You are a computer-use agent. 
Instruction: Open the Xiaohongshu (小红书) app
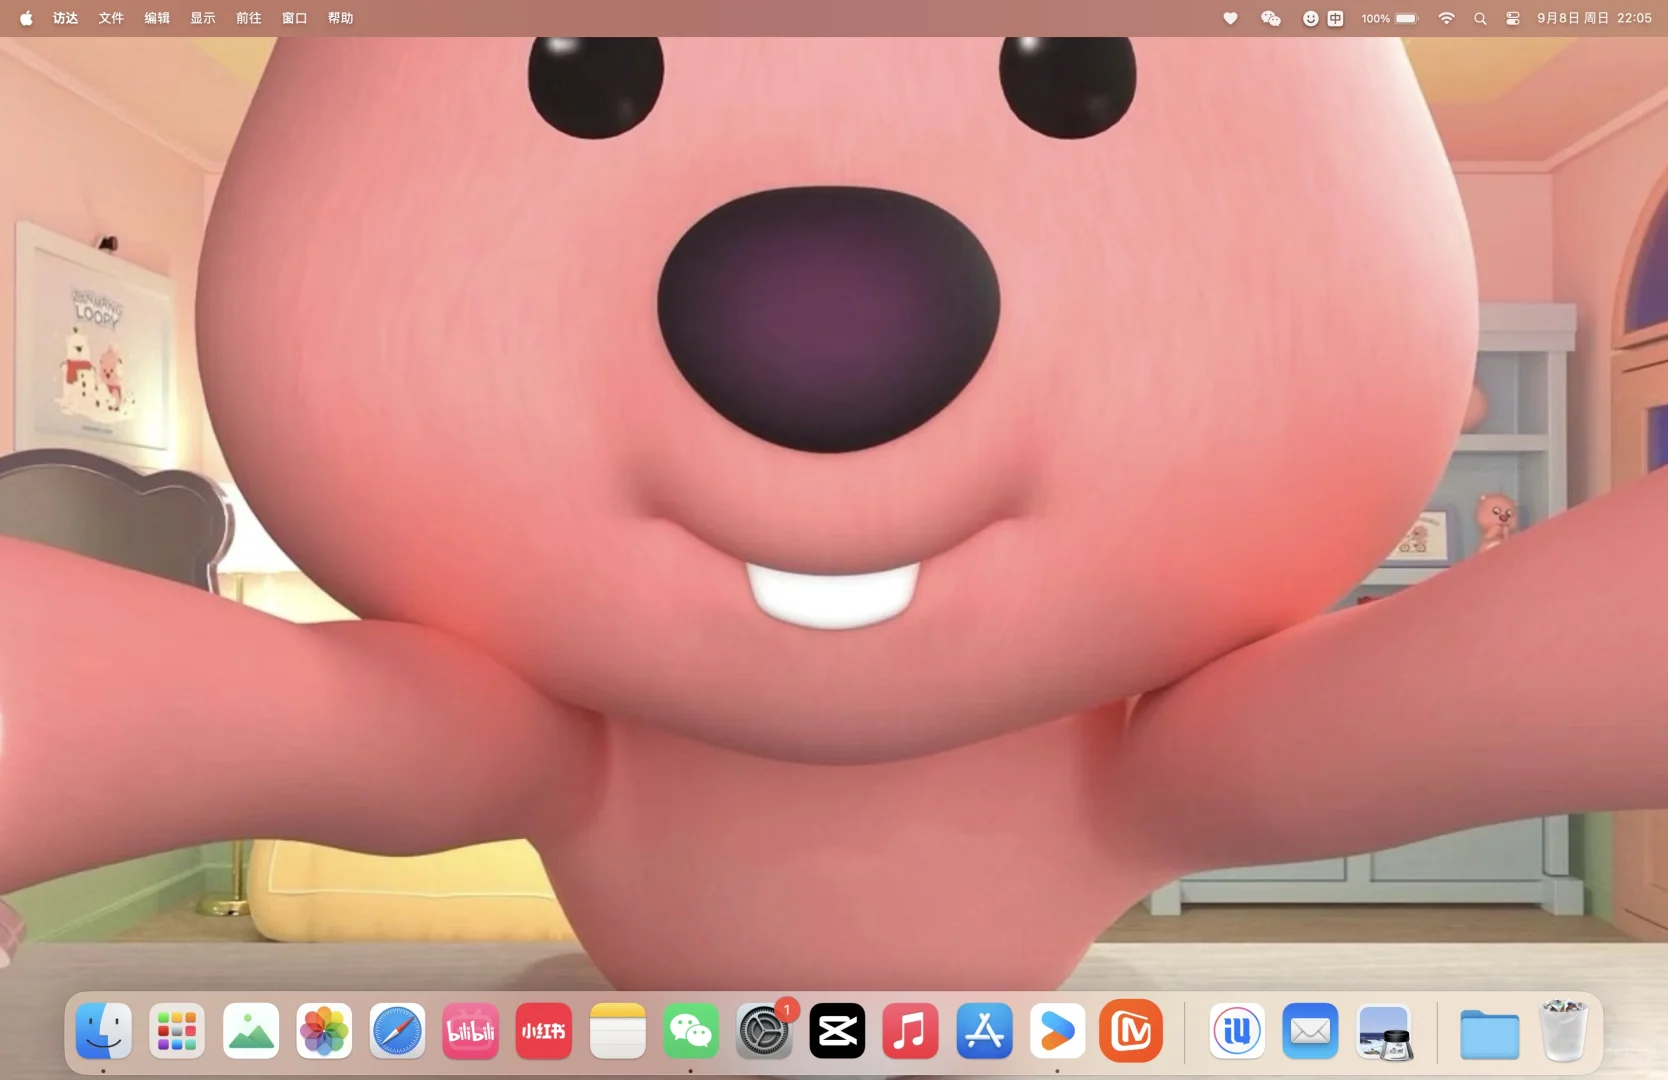(544, 1031)
